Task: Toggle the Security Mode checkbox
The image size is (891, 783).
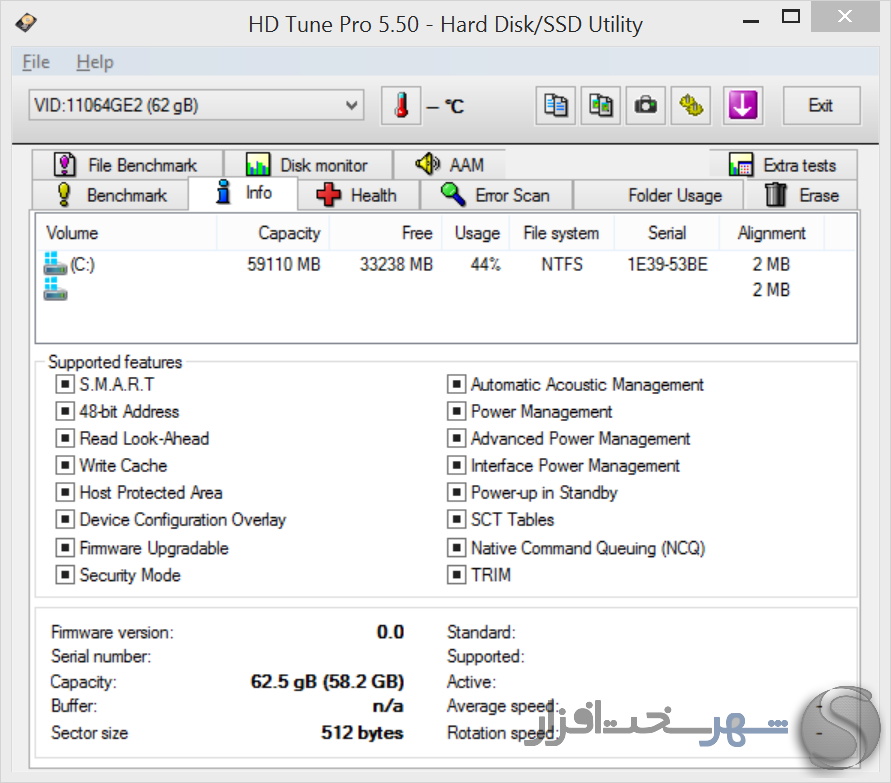Action: coord(65,574)
